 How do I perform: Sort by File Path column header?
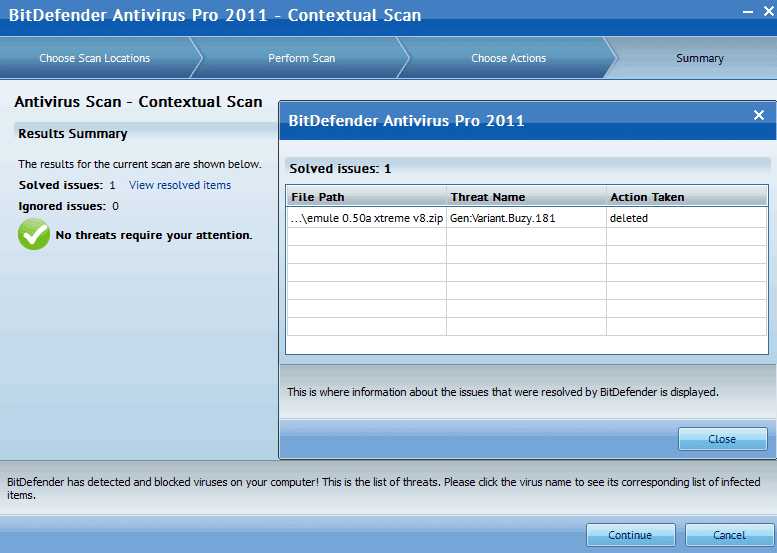click(367, 197)
